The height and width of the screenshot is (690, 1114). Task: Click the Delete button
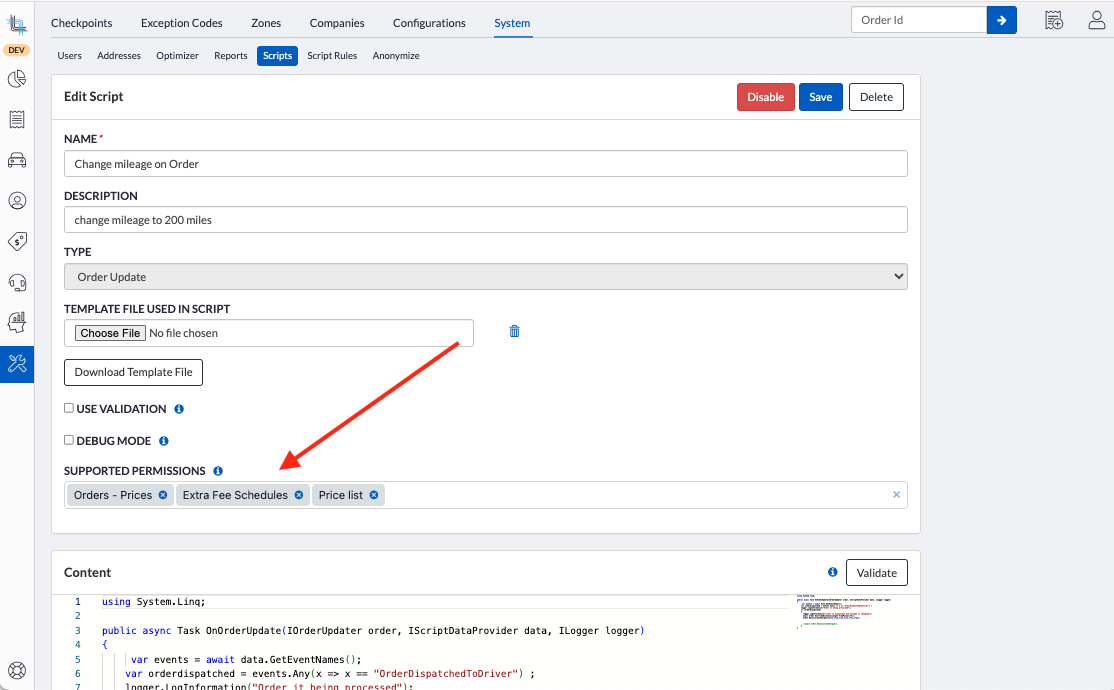pyautogui.click(x=876, y=97)
